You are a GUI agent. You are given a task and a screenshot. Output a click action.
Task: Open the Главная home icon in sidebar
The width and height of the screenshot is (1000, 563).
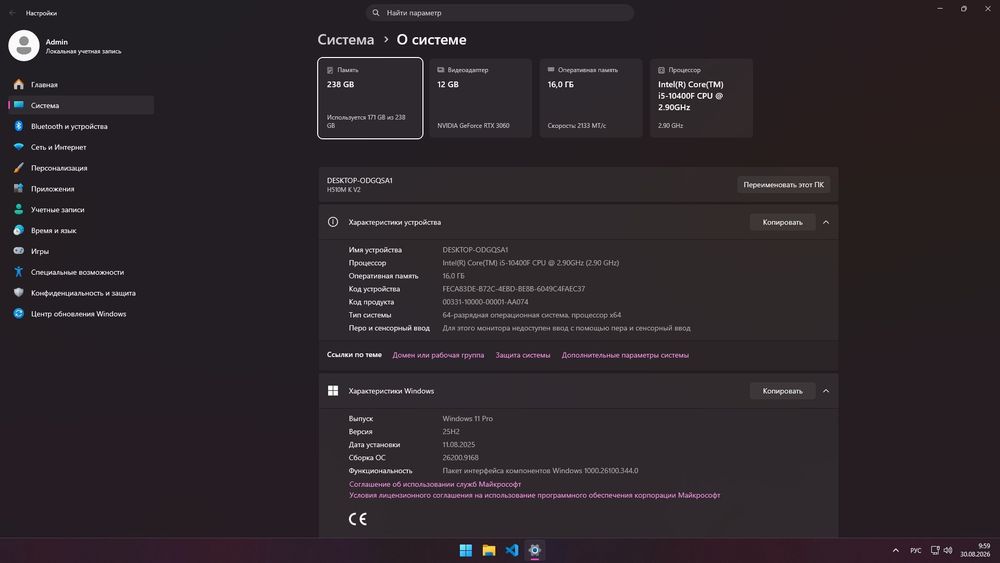coord(18,84)
